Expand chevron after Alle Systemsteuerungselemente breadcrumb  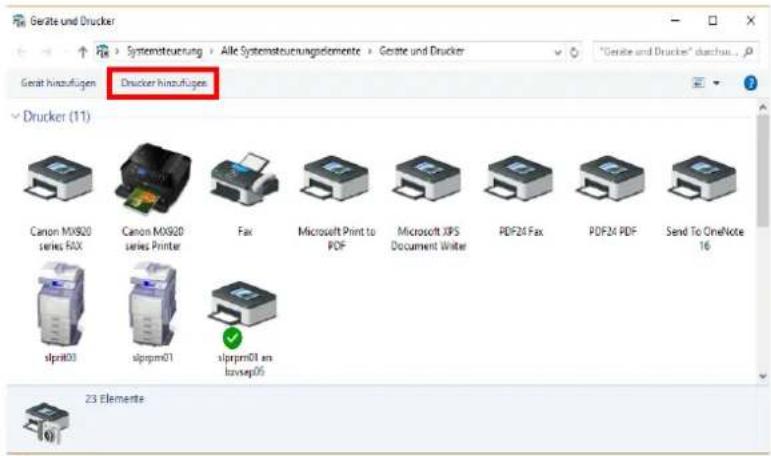(370, 52)
